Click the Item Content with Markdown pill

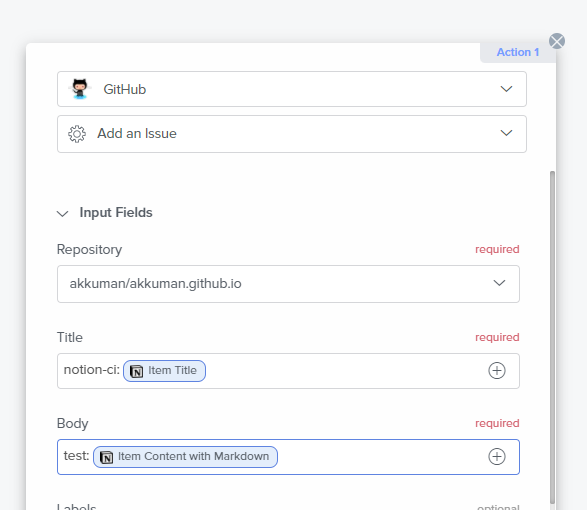click(x=185, y=457)
